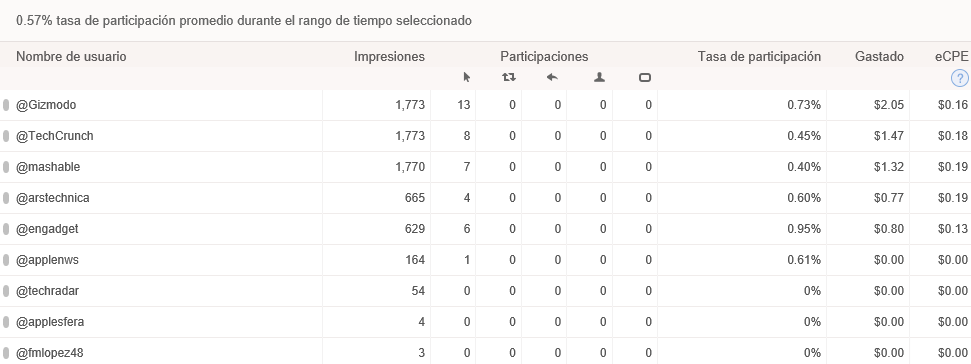
Task: Sort by Gastado column header
Action: pyautogui.click(x=879, y=57)
